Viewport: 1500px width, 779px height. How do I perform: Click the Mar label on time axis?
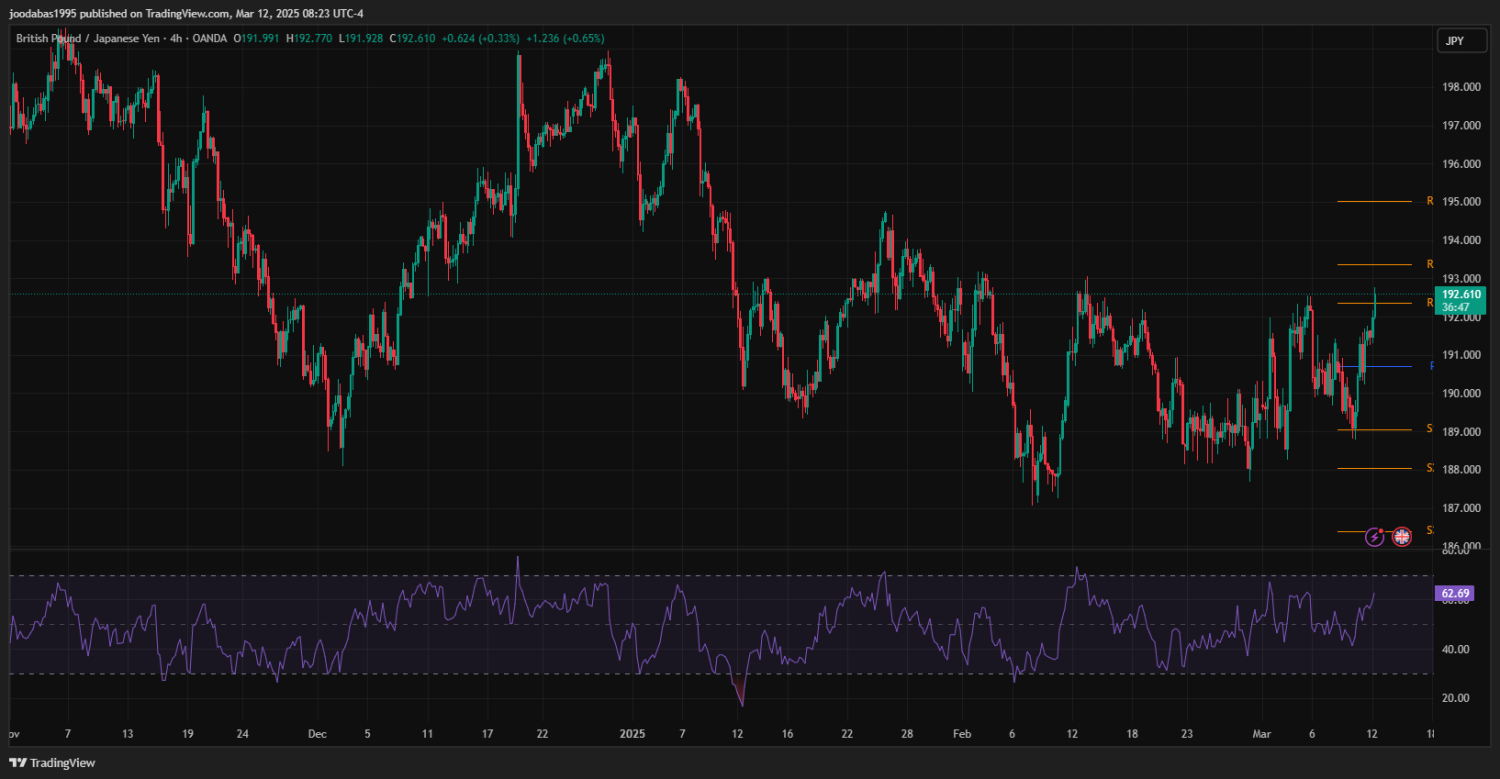point(1264,734)
